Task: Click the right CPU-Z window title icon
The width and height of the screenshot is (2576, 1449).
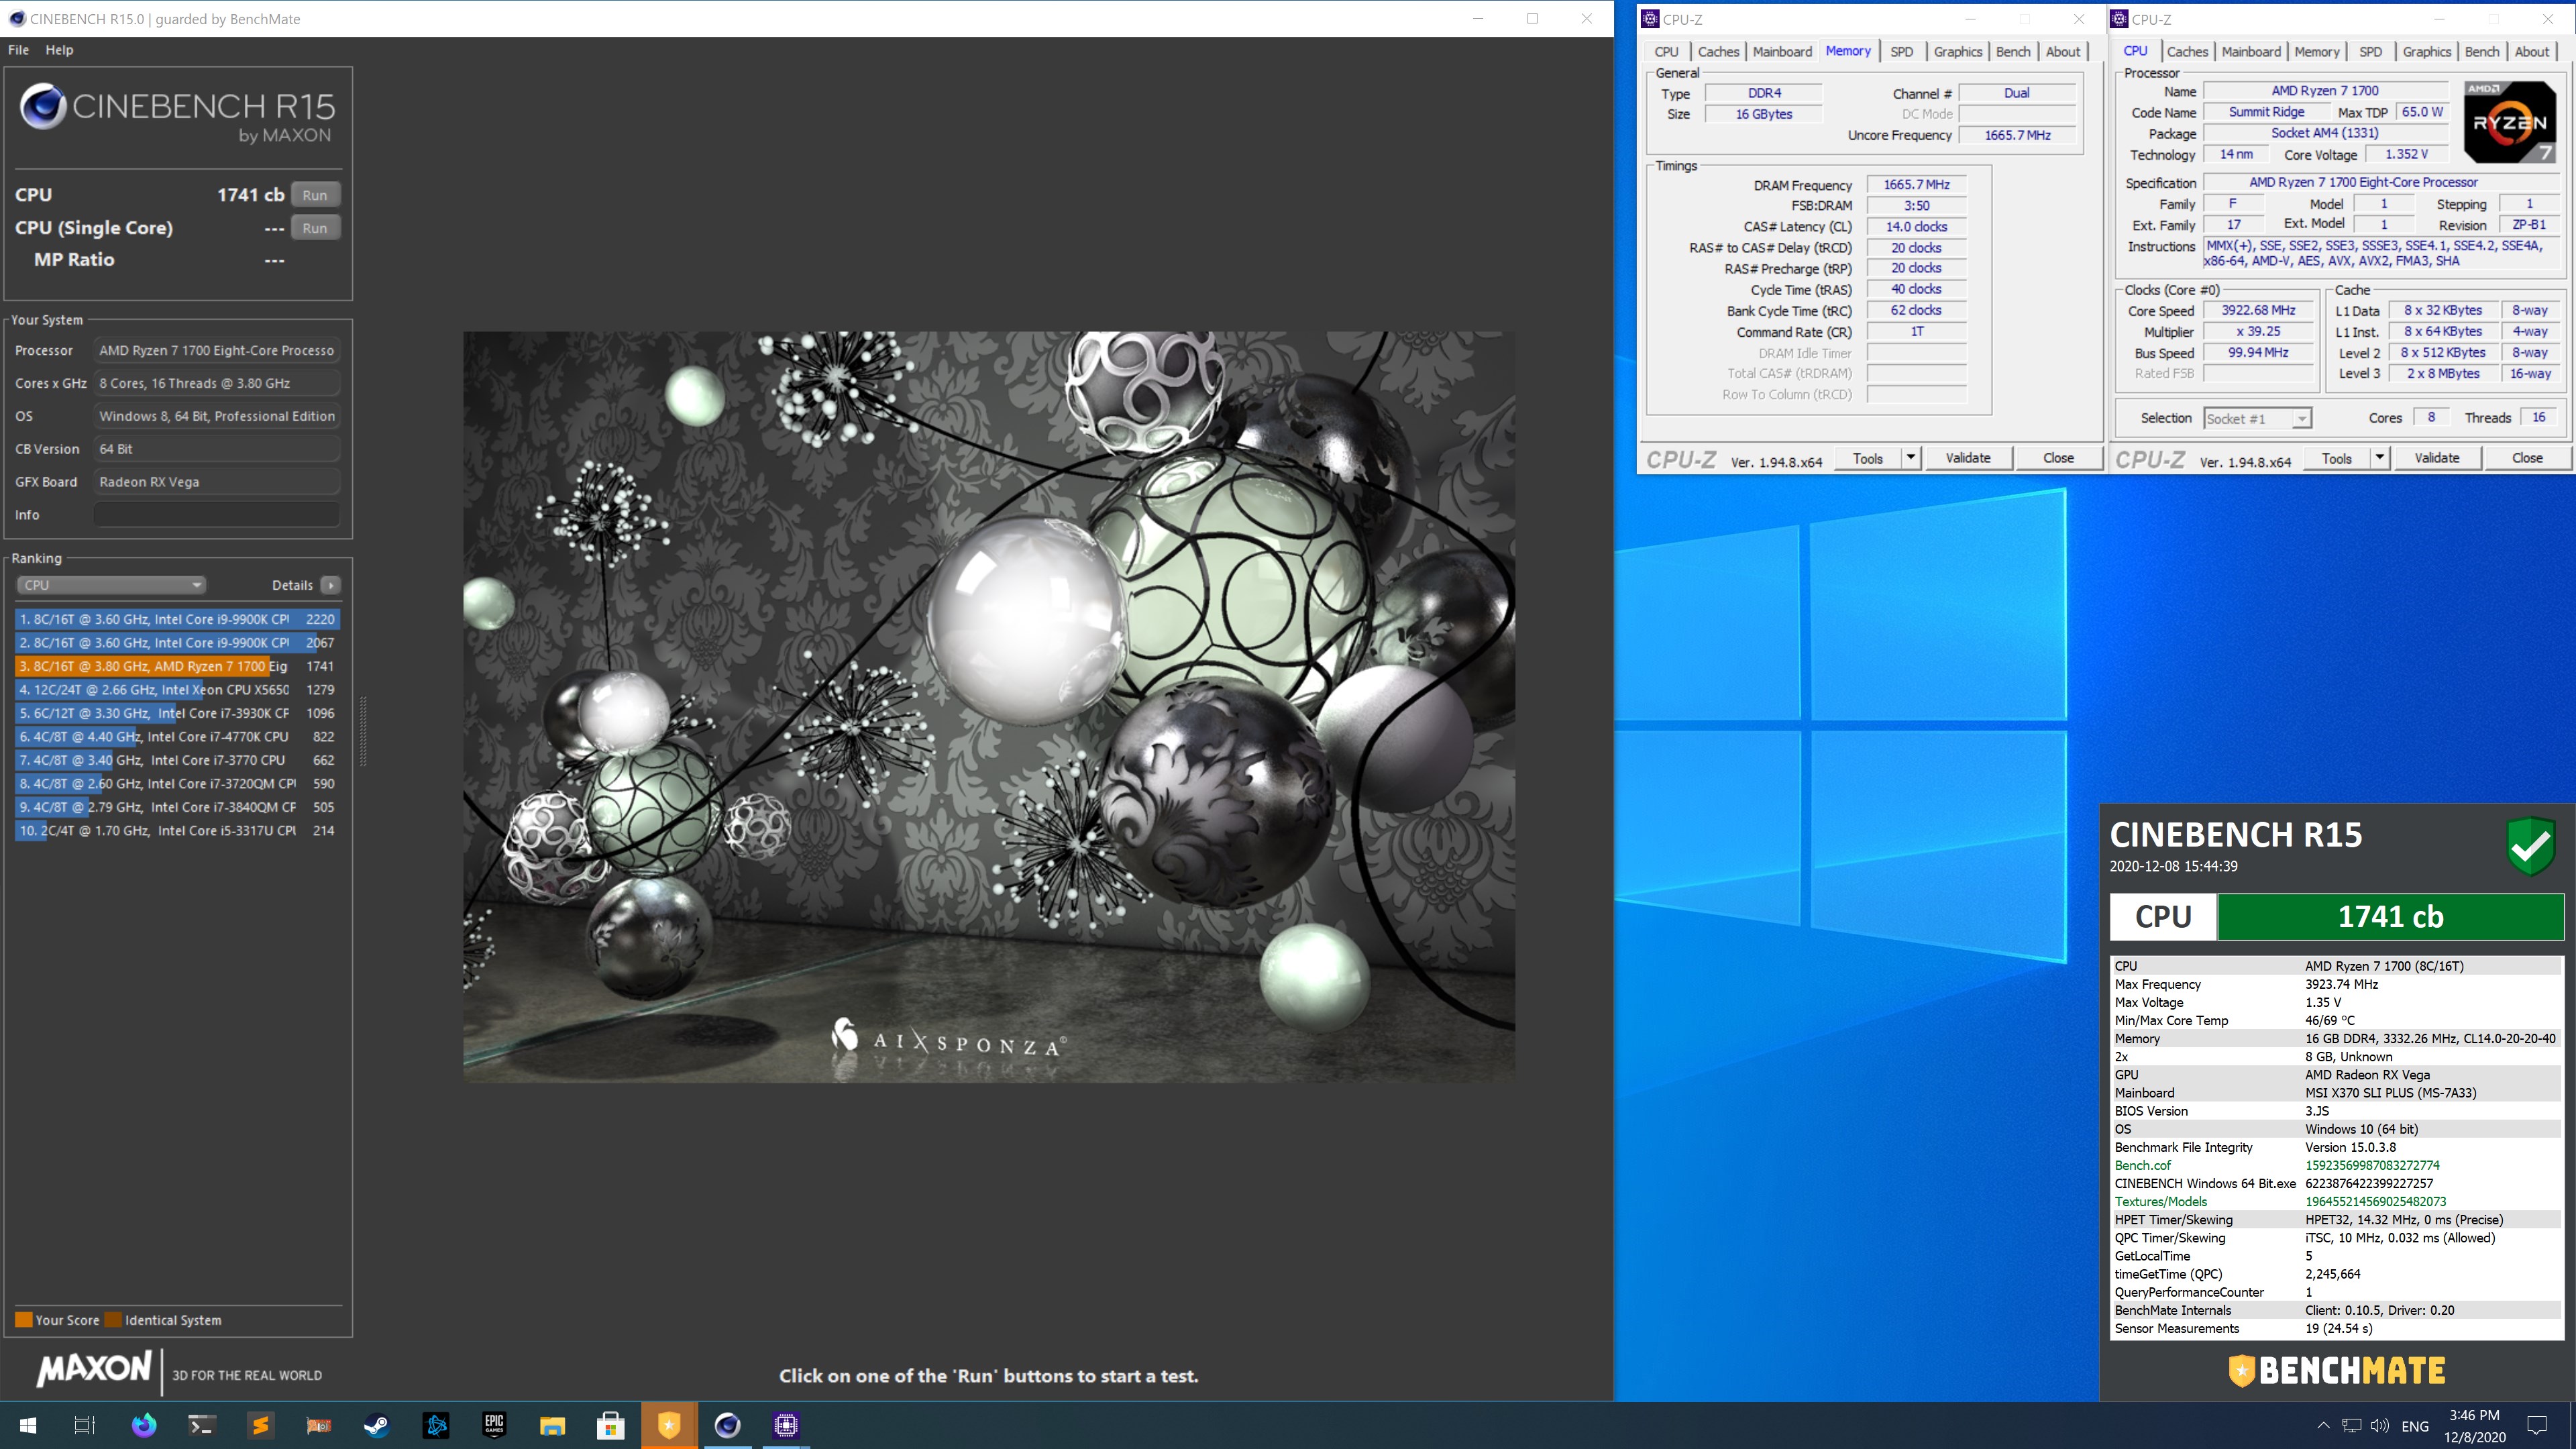Action: point(2119,19)
